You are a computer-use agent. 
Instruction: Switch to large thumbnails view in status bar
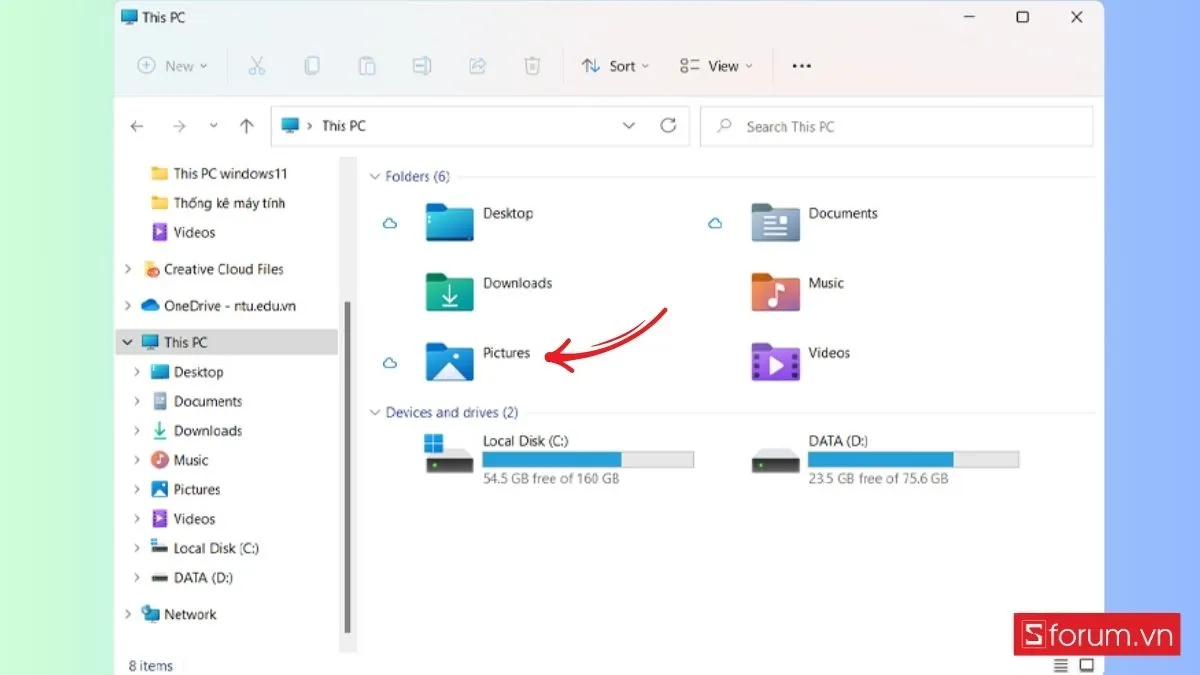tap(1087, 665)
